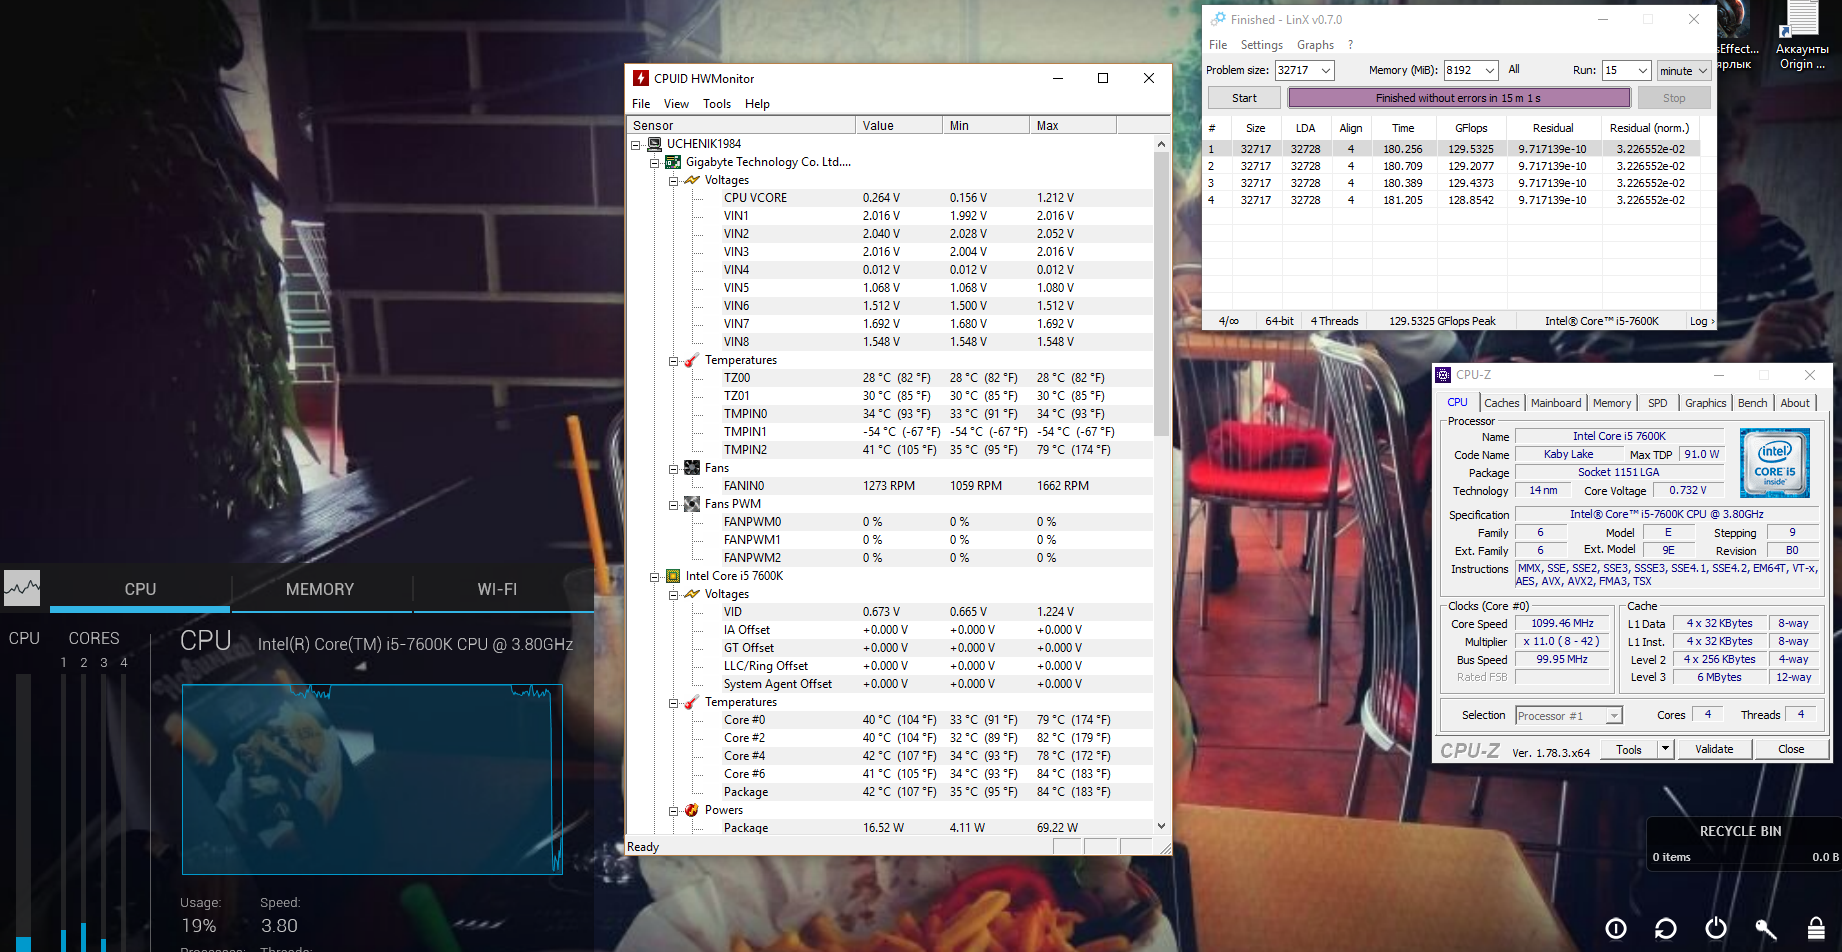The width and height of the screenshot is (1842, 952).
Task: Click the GFlops column header in LinX
Action: pyautogui.click(x=1471, y=128)
